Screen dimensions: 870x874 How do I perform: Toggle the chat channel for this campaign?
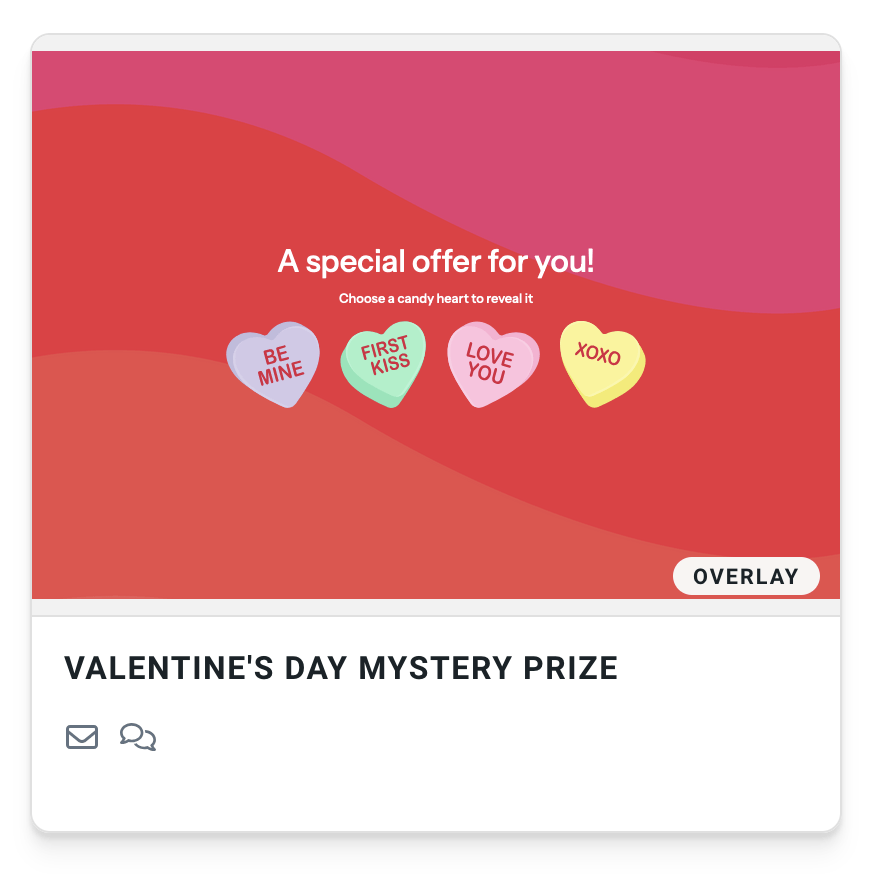137,737
